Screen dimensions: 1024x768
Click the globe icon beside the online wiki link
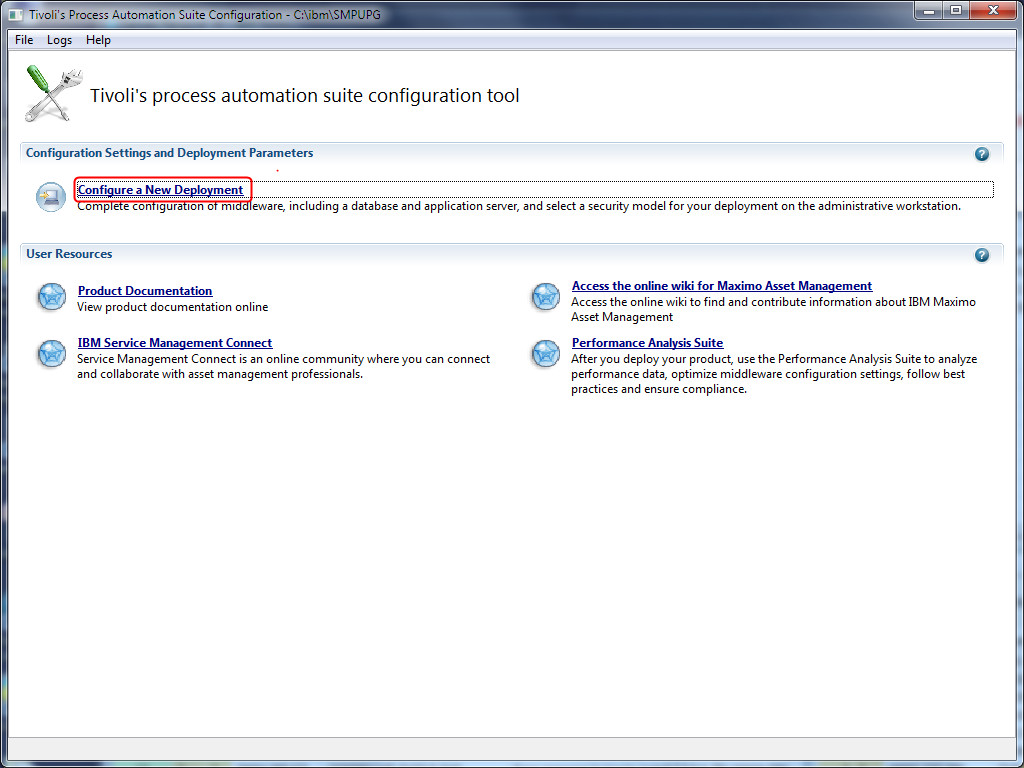coord(545,297)
